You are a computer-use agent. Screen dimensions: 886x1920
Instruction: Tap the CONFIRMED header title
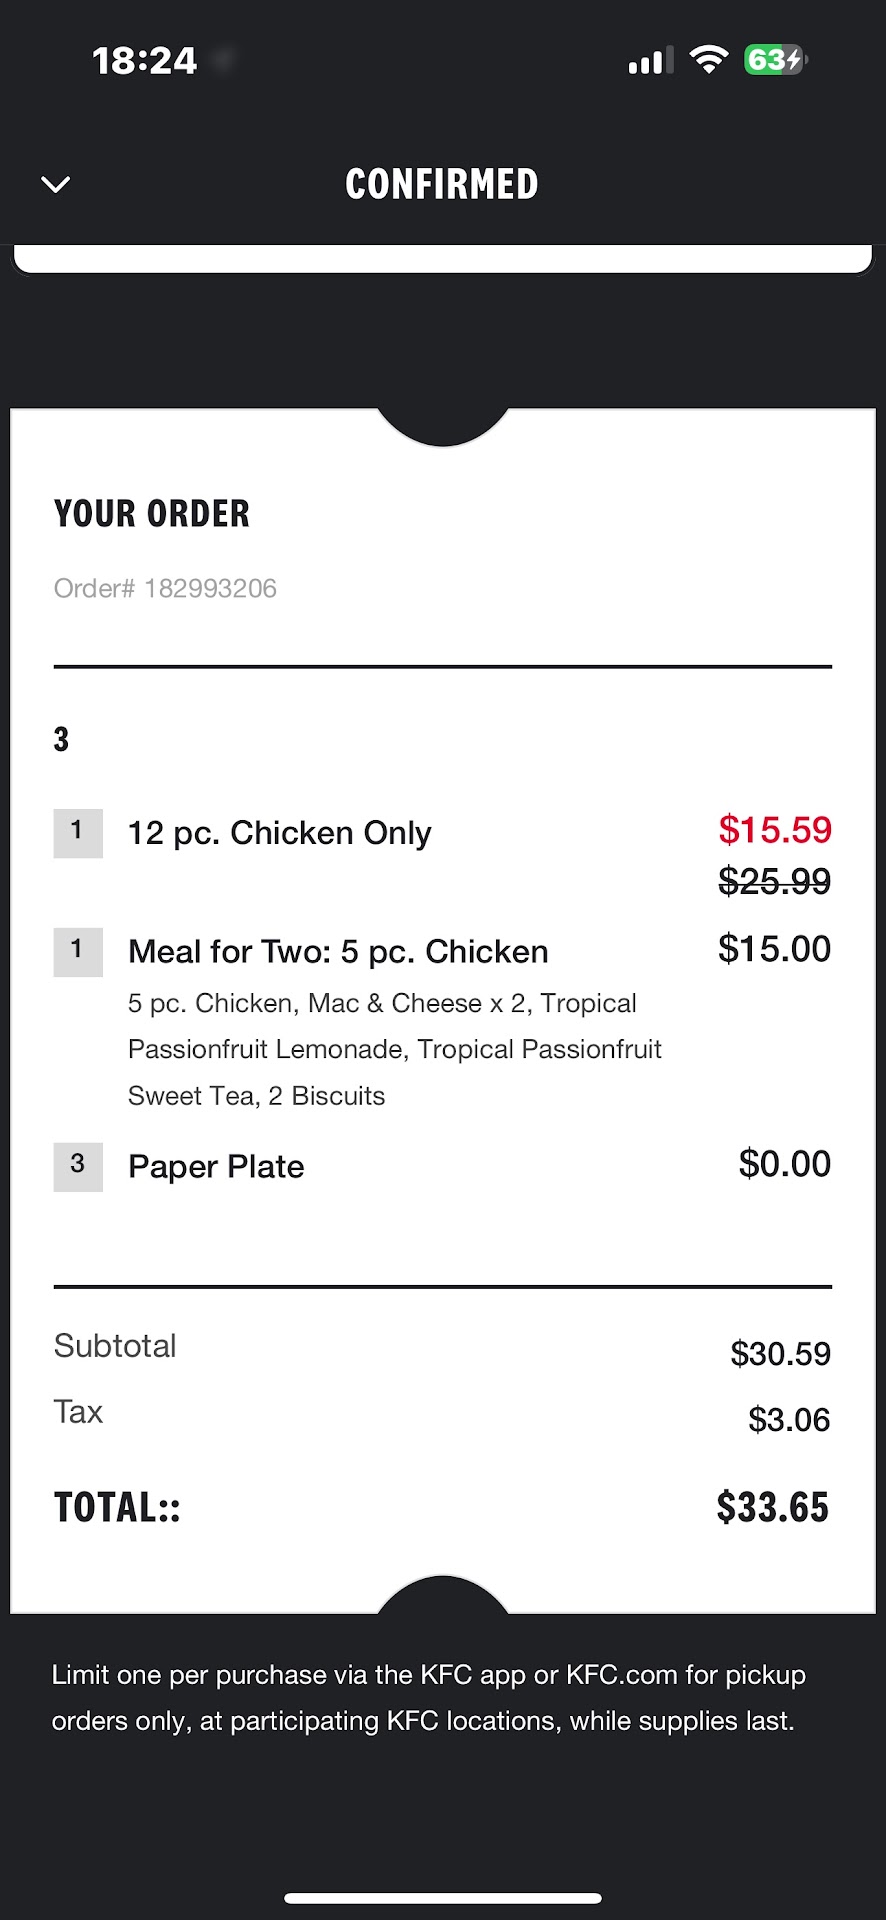click(442, 184)
